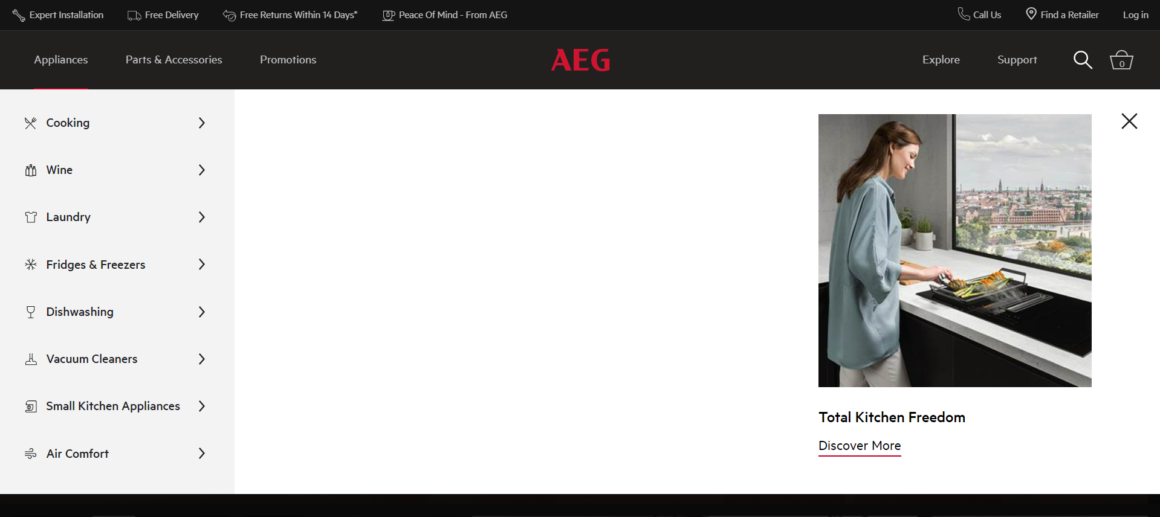Image resolution: width=1160 pixels, height=517 pixels.
Task: Select the Support menu
Action: pos(1017,60)
